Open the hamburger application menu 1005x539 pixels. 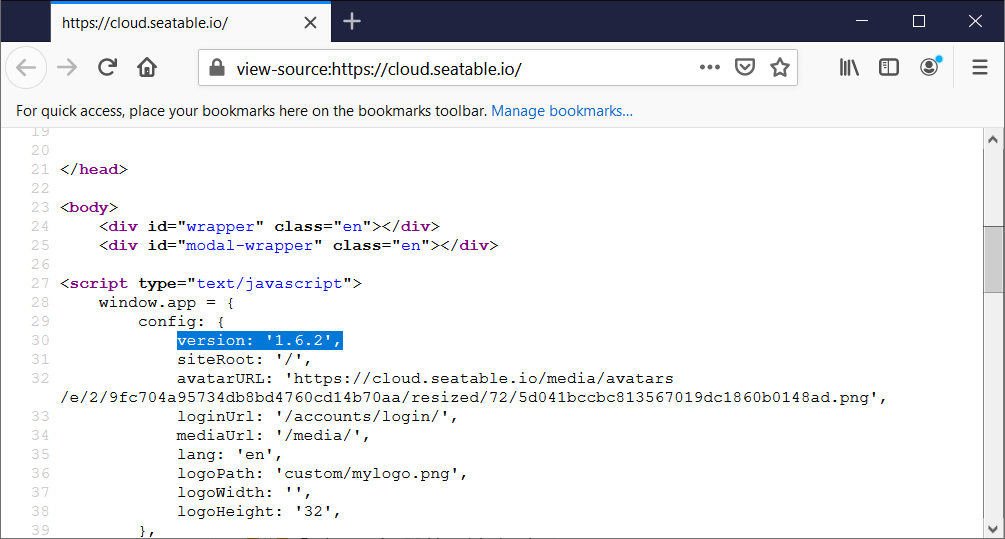coord(980,68)
